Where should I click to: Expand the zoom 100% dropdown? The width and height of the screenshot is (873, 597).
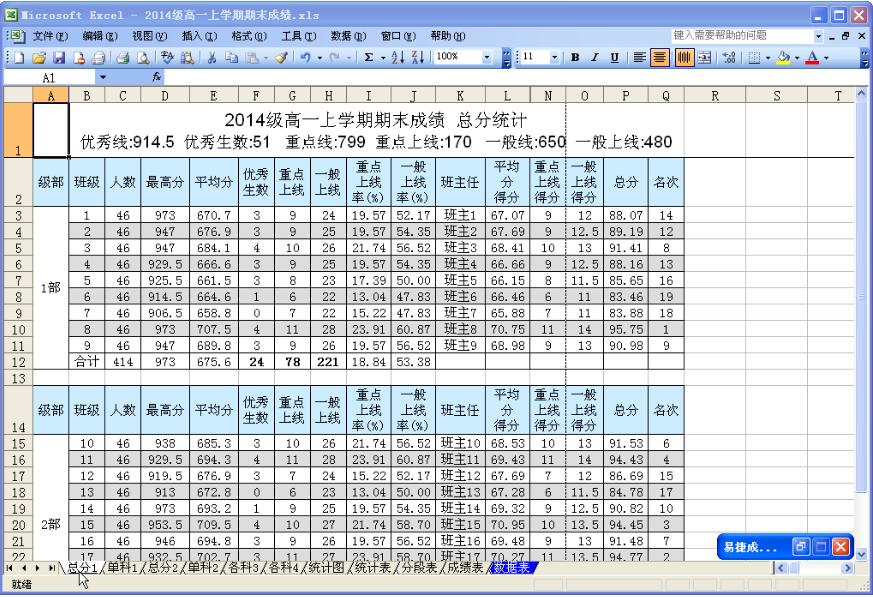pos(487,57)
